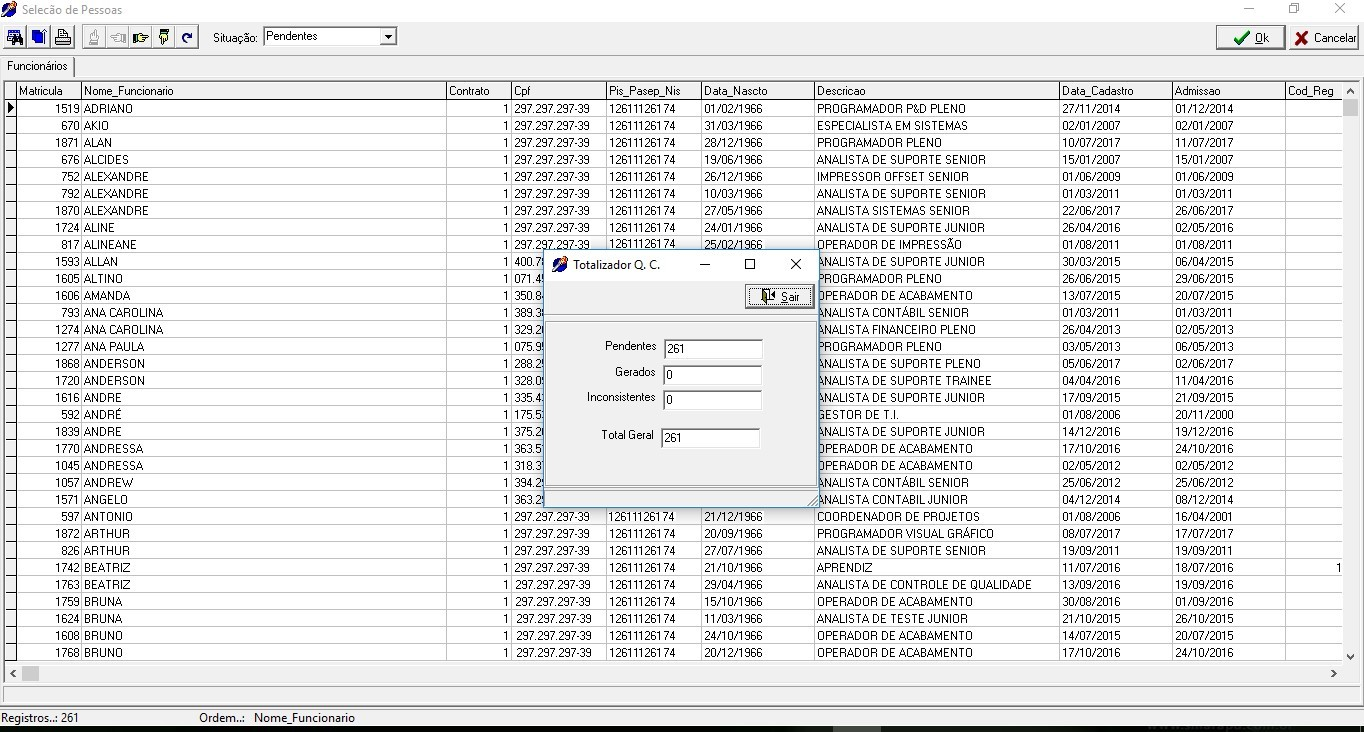Click the blue copy/export icon
This screenshot has width=1364, height=732.
pos(38,37)
